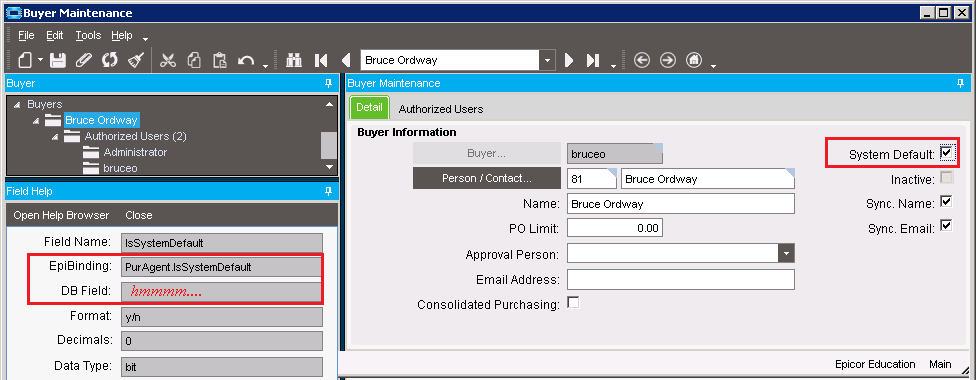Open the menu bar options arrow after Help
The width and height of the screenshot is (976, 380).
click(145, 39)
